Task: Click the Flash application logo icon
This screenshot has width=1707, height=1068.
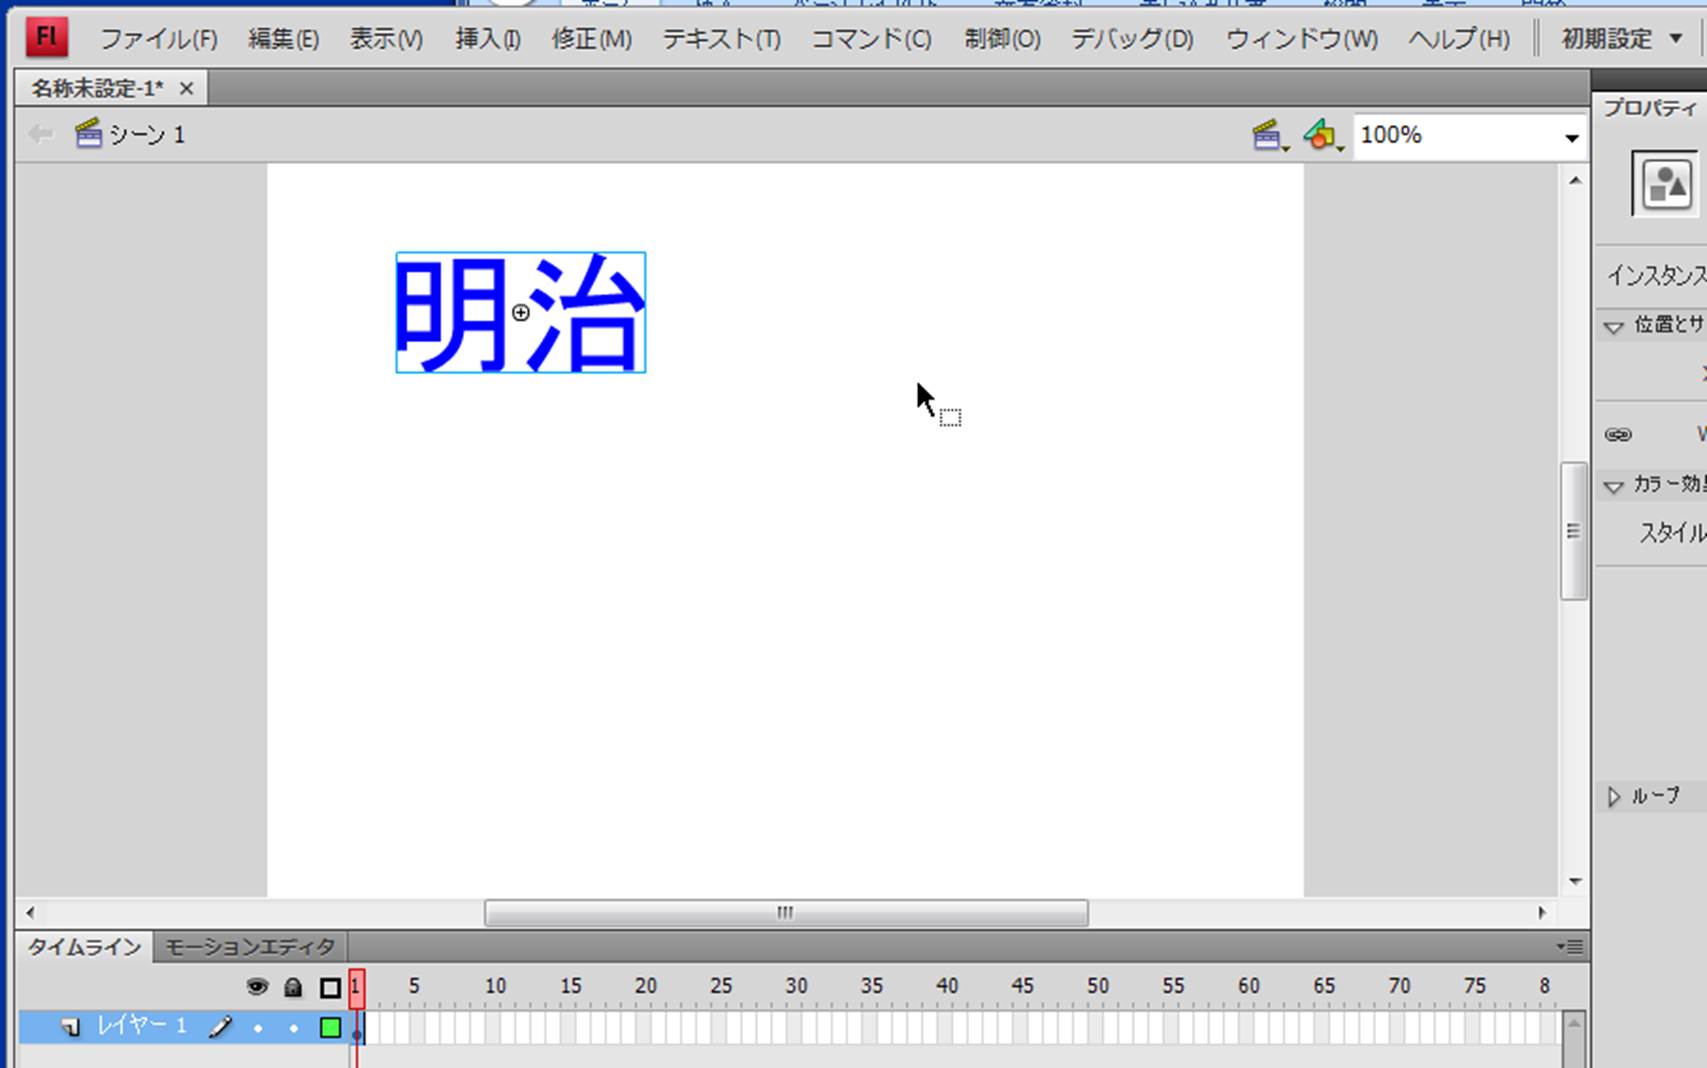Action: (x=46, y=38)
